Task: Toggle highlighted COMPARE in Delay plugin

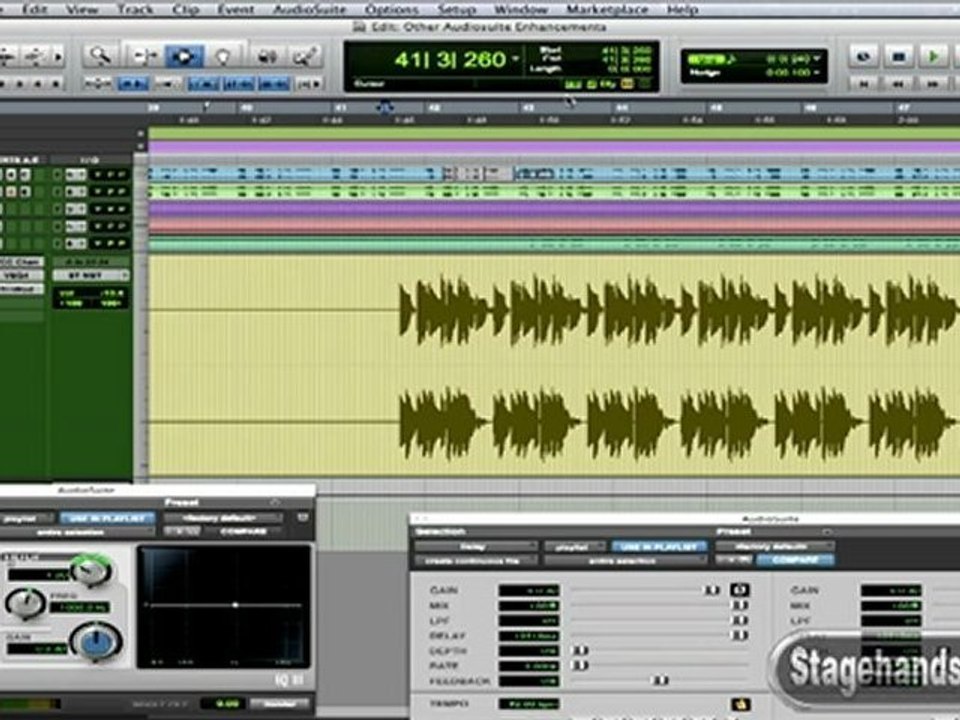Action: [x=794, y=560]
